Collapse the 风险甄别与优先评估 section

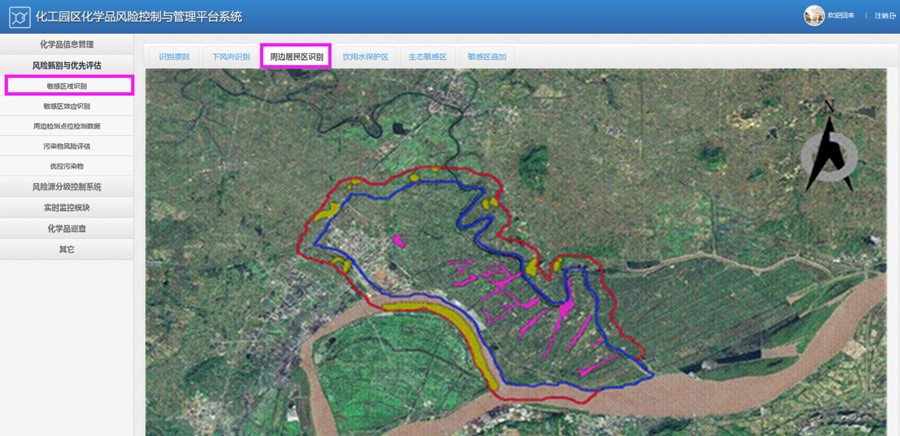(x=67, y=65)
